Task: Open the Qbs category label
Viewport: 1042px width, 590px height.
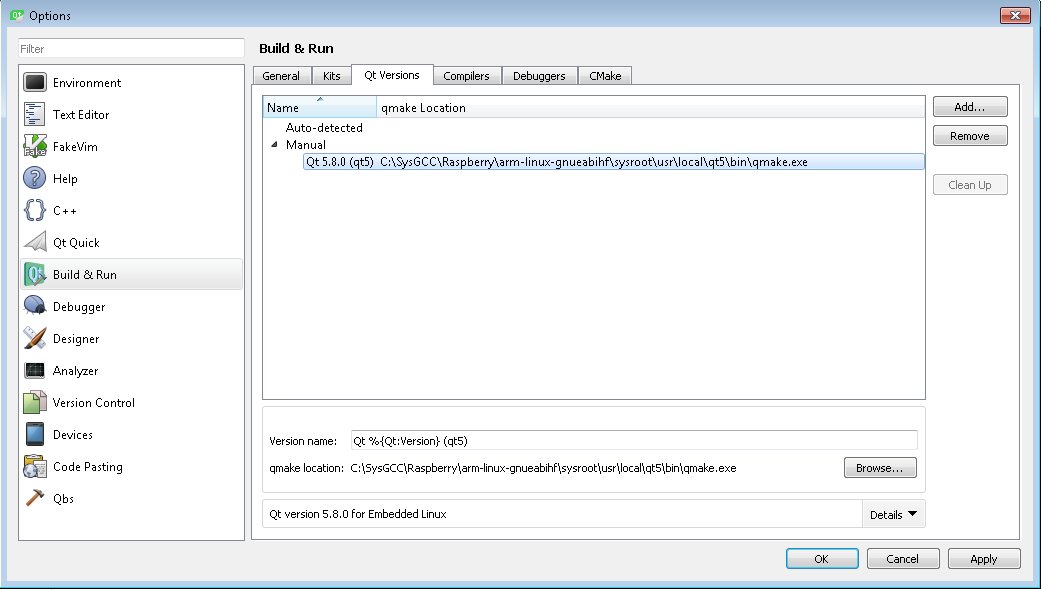Action: (x=64, y=498)
